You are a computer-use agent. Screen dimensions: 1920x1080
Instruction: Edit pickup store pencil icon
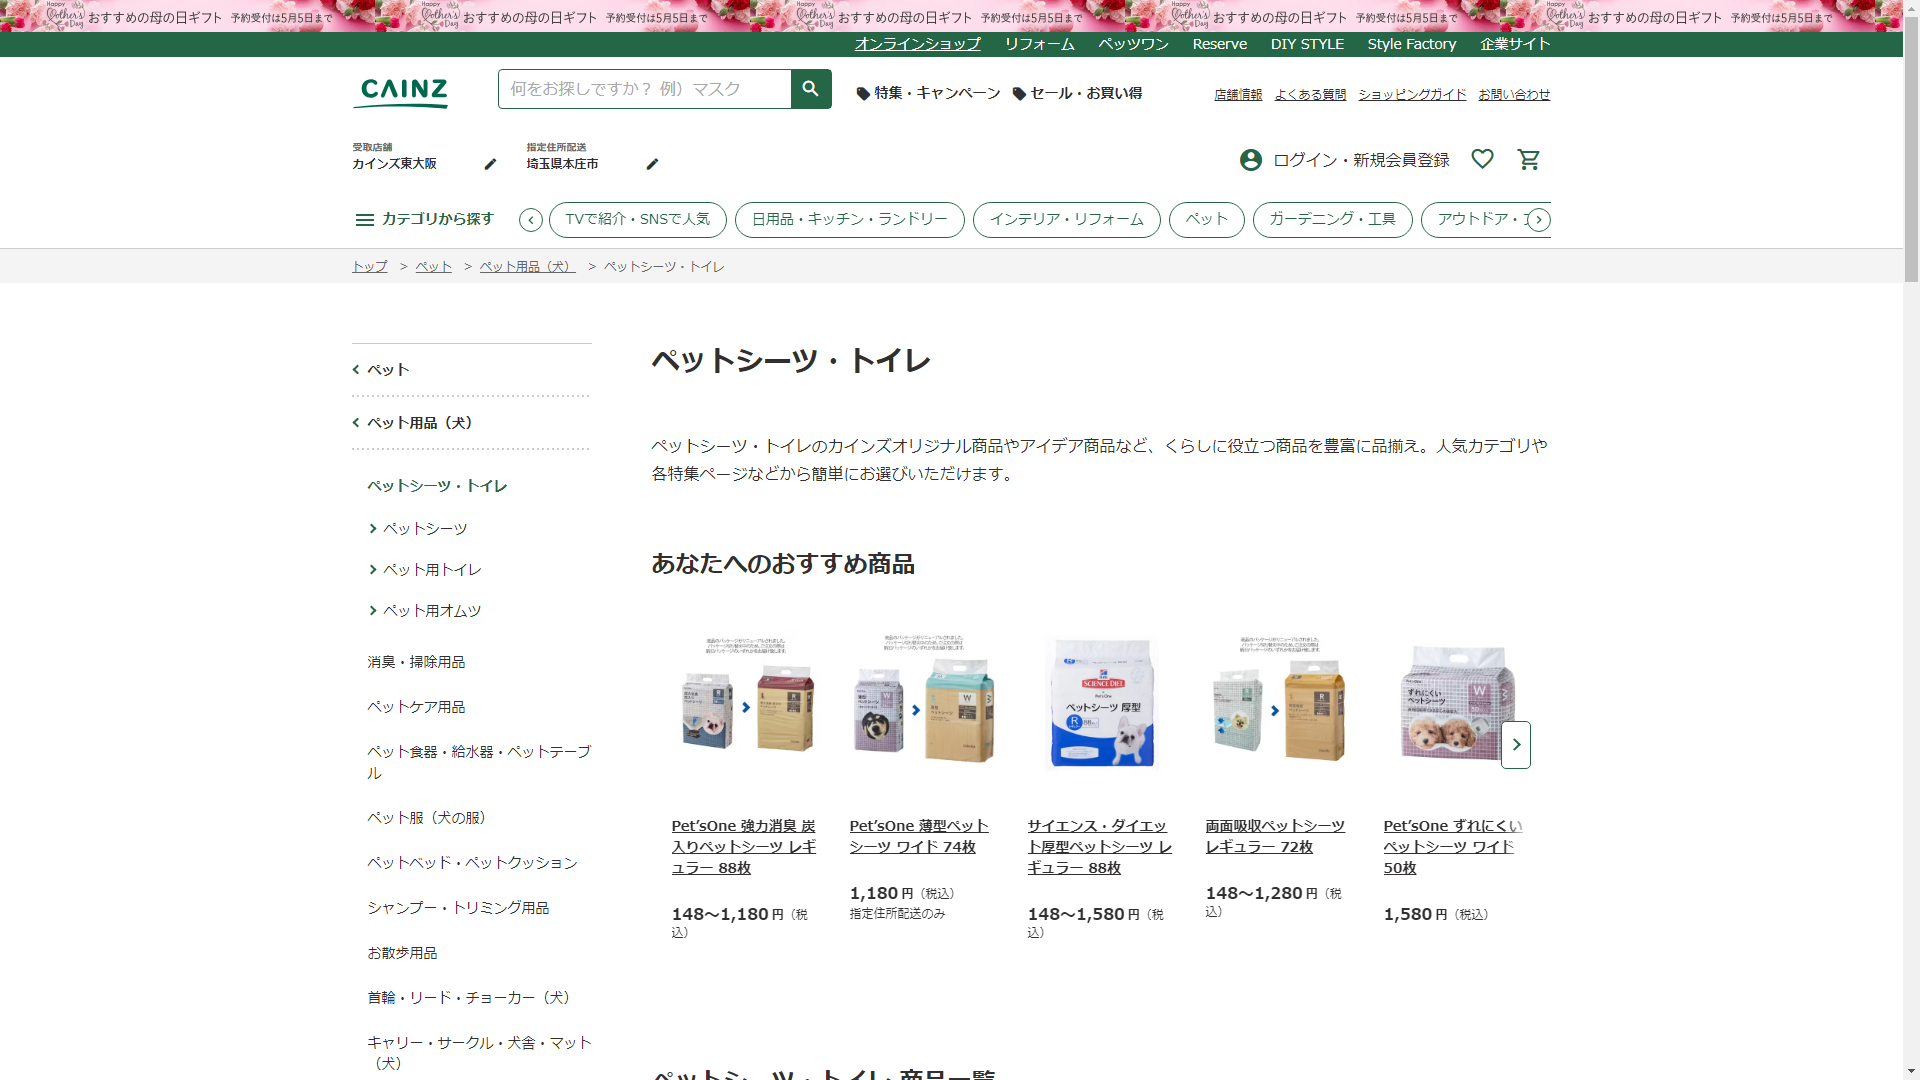[x=490, y=164]
